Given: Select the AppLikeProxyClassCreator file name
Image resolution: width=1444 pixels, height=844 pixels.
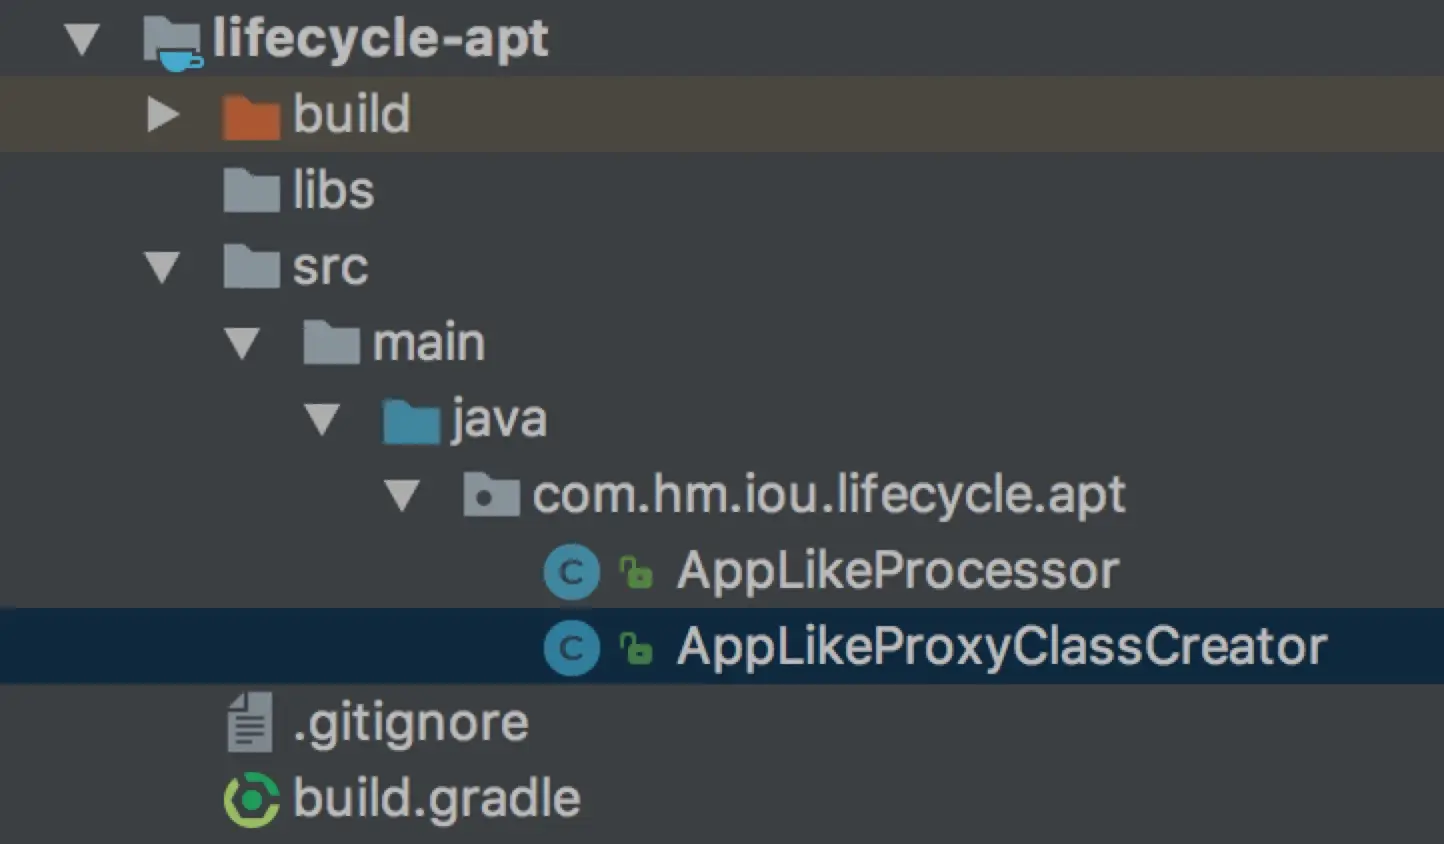Looking at the screenshot, I should tap(1001, 647).
